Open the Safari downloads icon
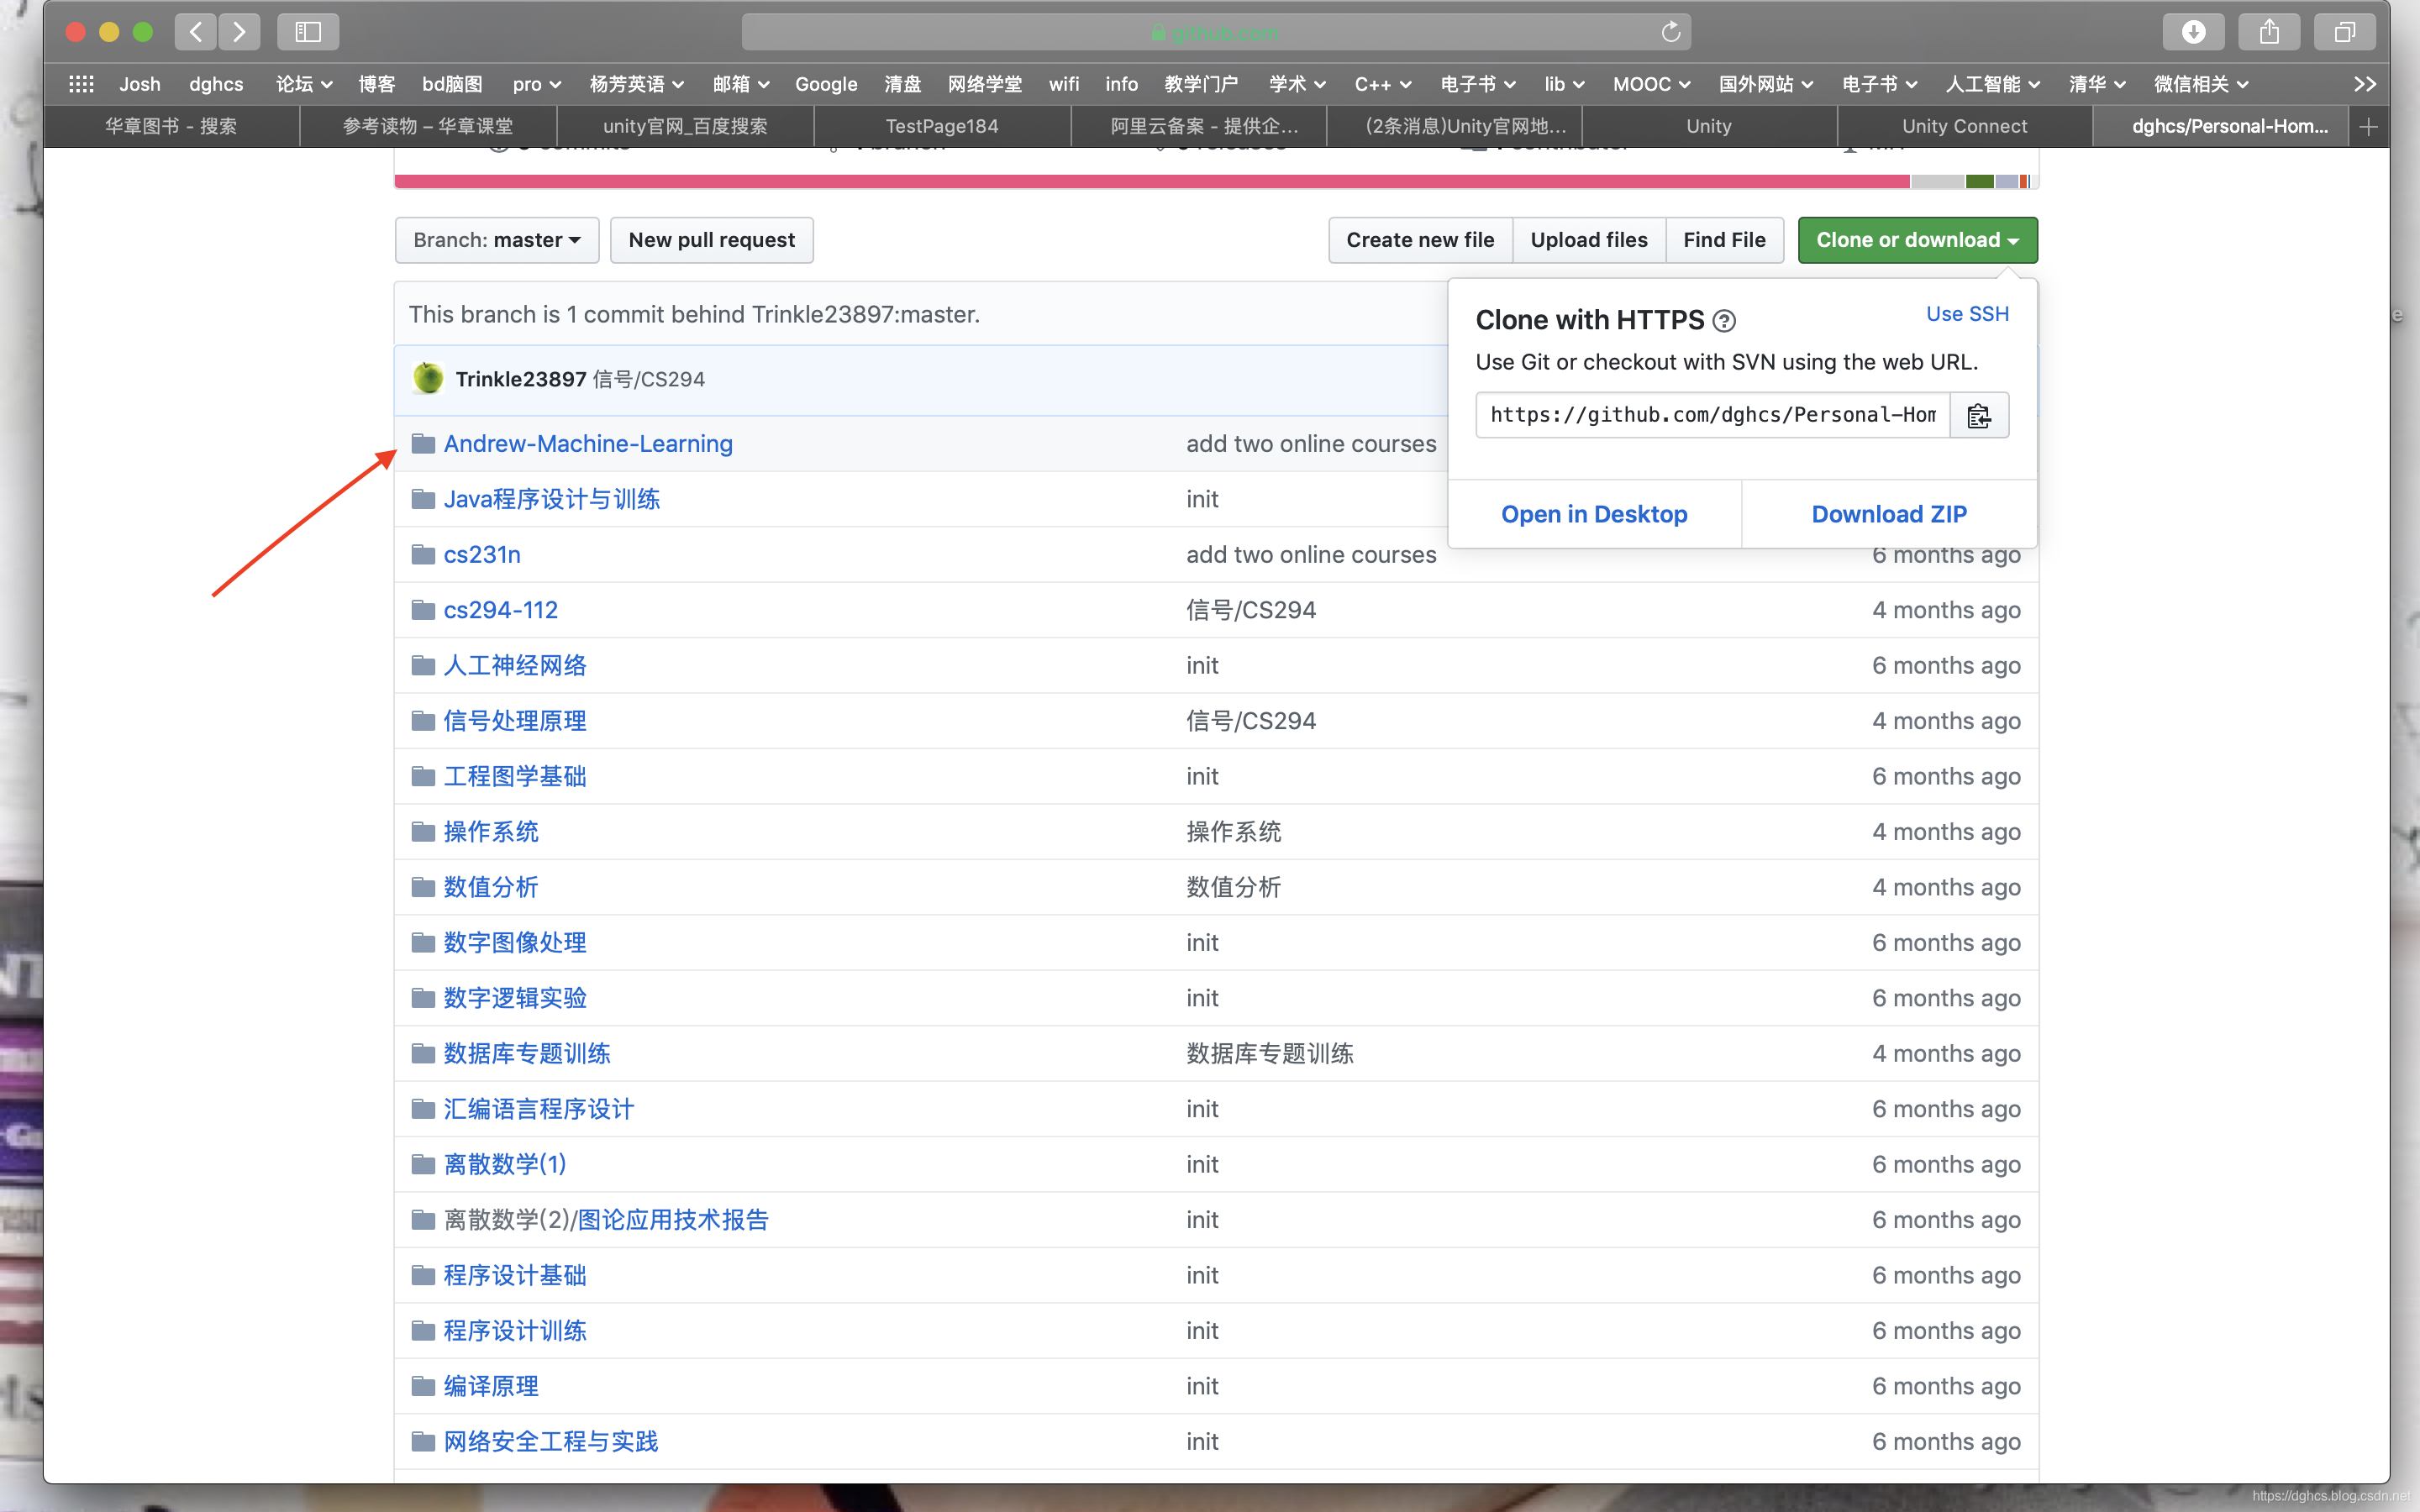The image size is (2420, 1512). coord(2193,32)
